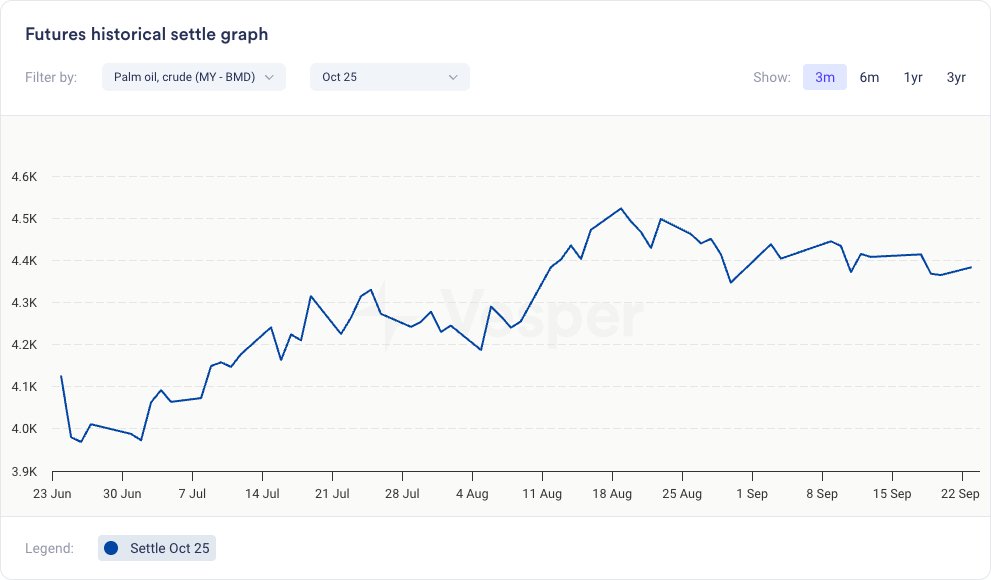991x580 pixels.
Task: Click the 22 Sep x-axis label
Action: [x=962, y=493]
